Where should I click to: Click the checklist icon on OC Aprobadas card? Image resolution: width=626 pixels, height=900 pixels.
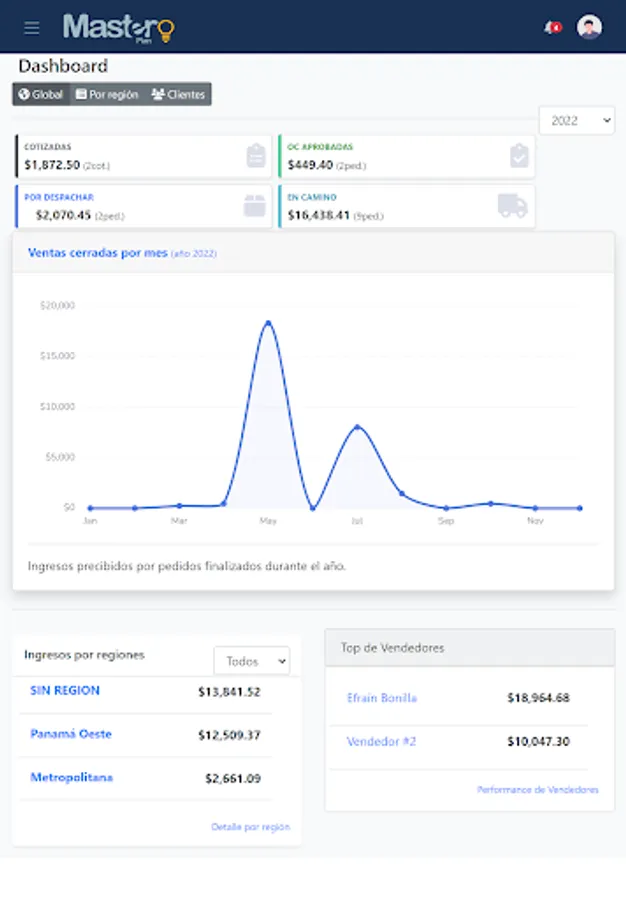coord(518,156)
